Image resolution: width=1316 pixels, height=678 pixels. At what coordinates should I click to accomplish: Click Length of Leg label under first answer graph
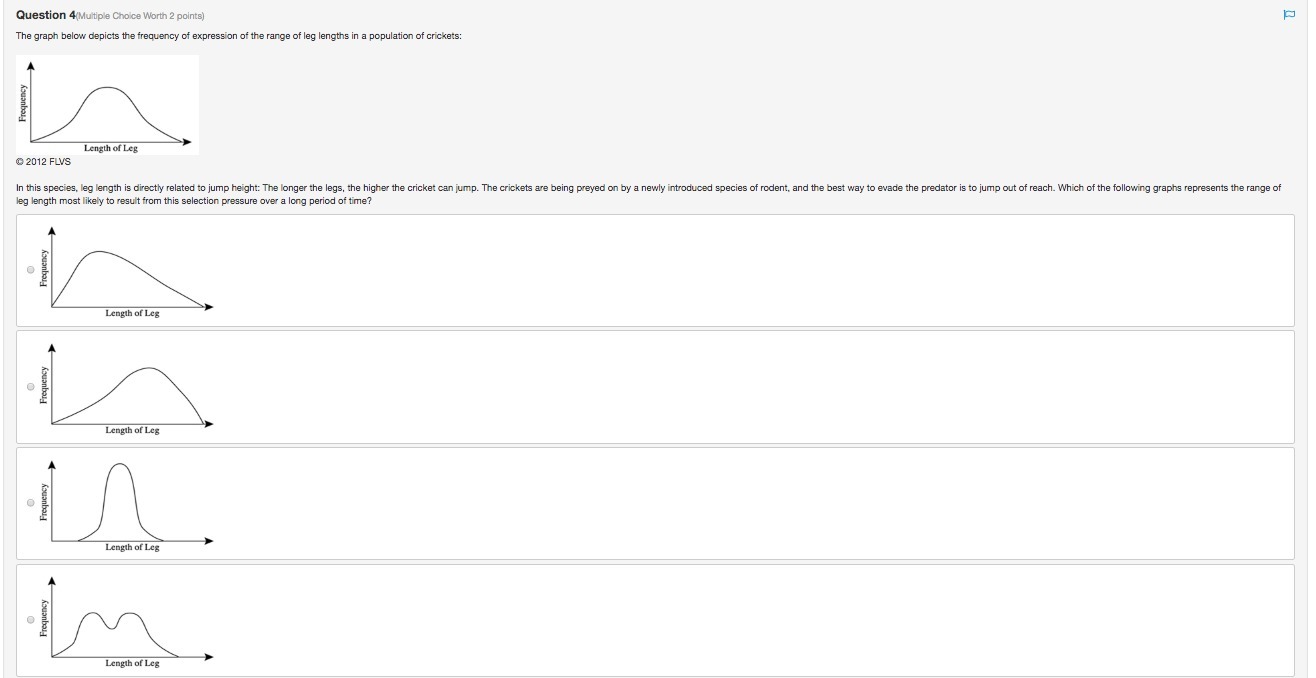(132, 313)
